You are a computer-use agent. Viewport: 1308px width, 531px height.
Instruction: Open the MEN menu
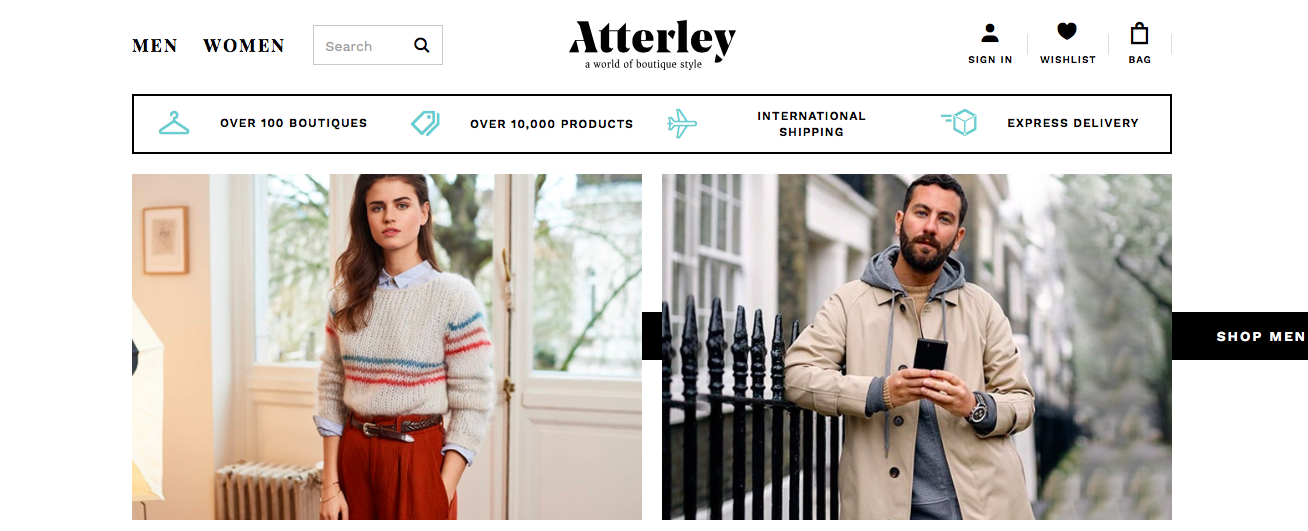155,46
